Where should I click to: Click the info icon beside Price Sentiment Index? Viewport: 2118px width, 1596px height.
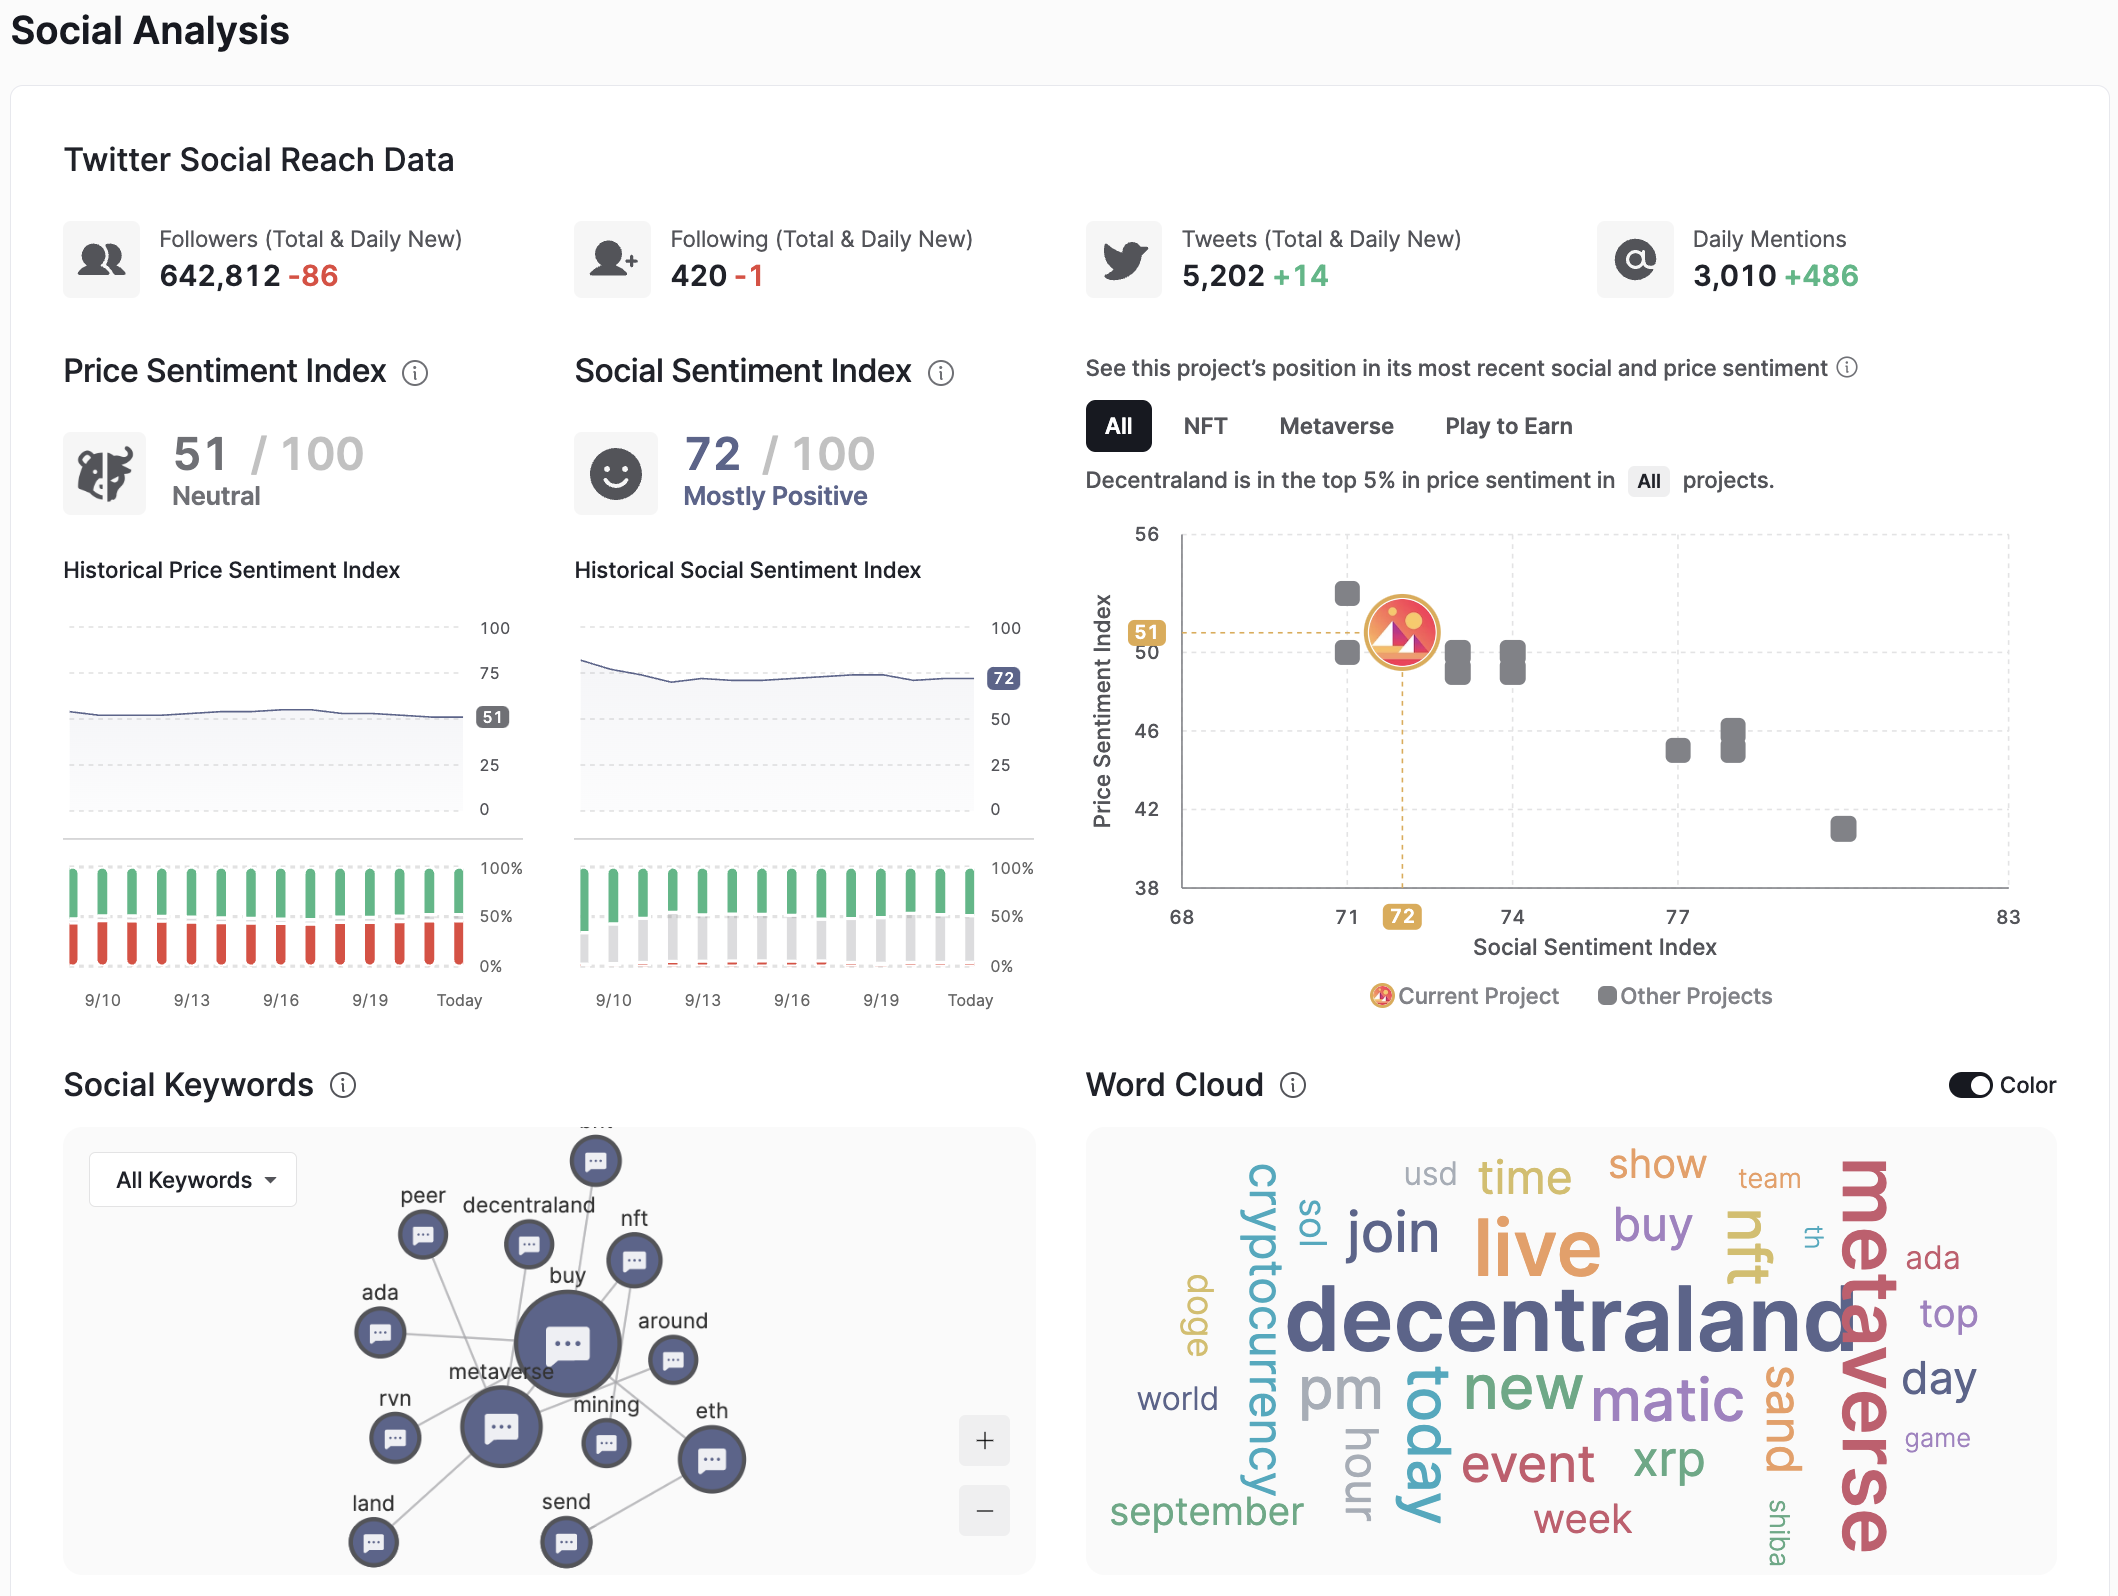pos(415,373)
